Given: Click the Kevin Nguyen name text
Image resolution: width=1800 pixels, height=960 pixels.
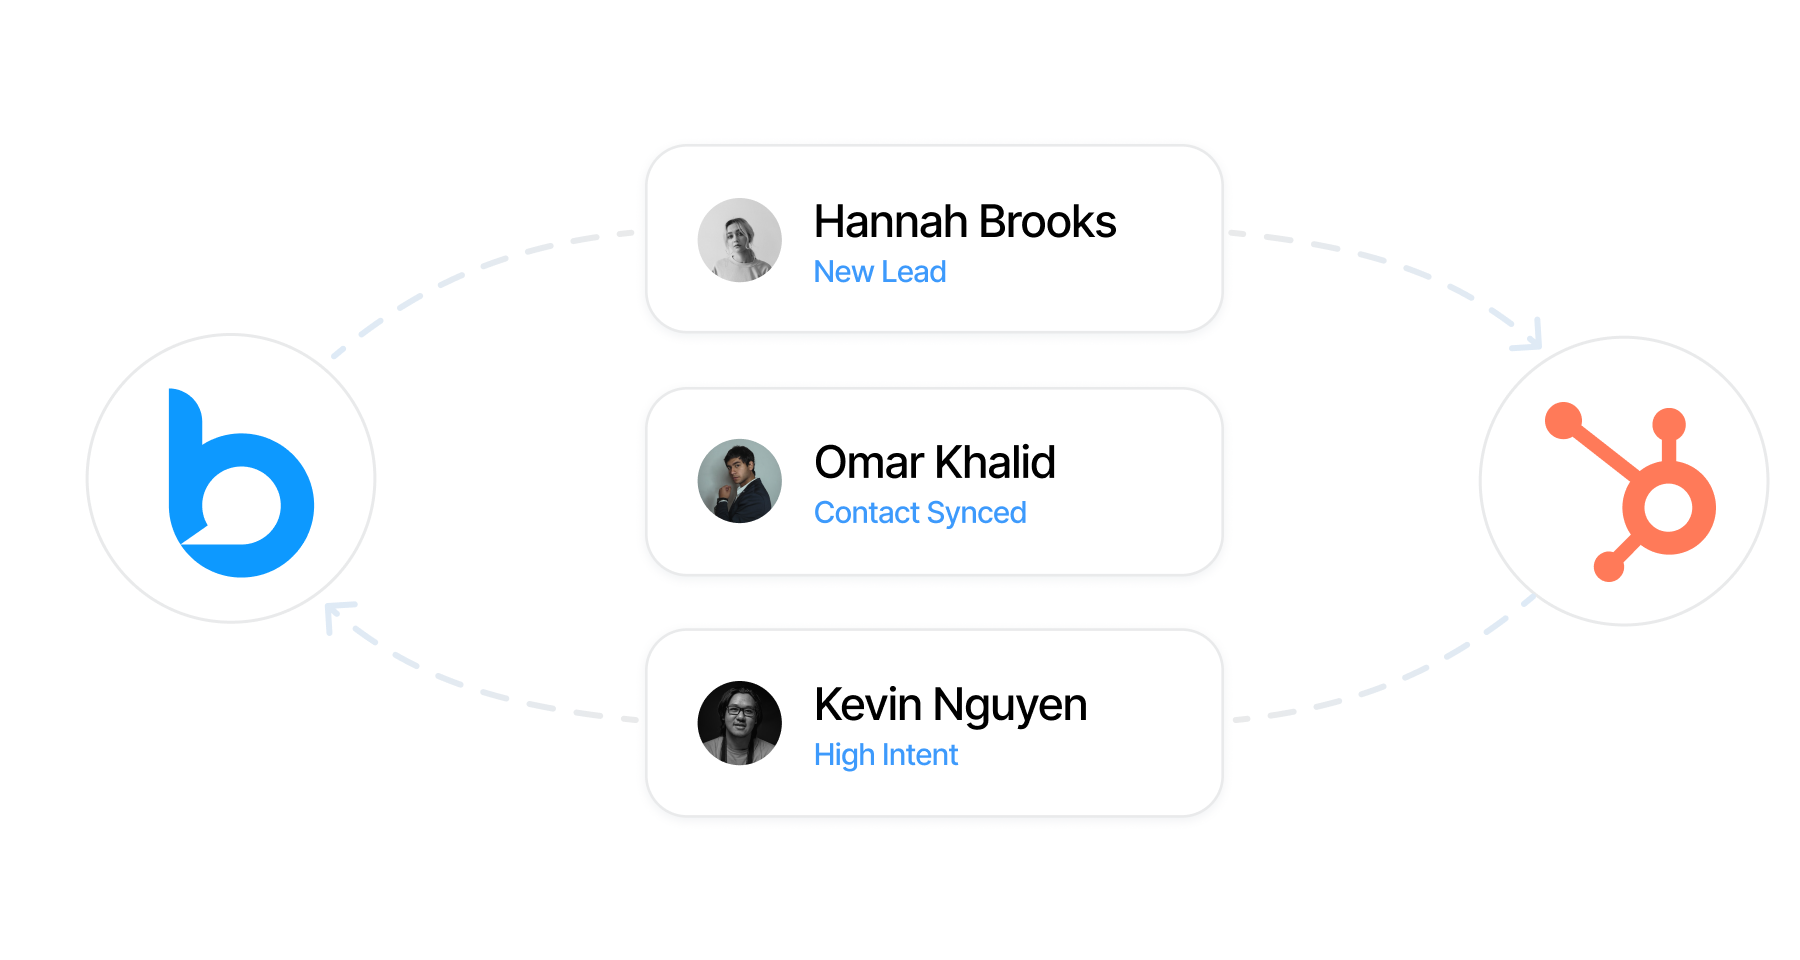Looking at the screenshot, I should coord(950,705).
